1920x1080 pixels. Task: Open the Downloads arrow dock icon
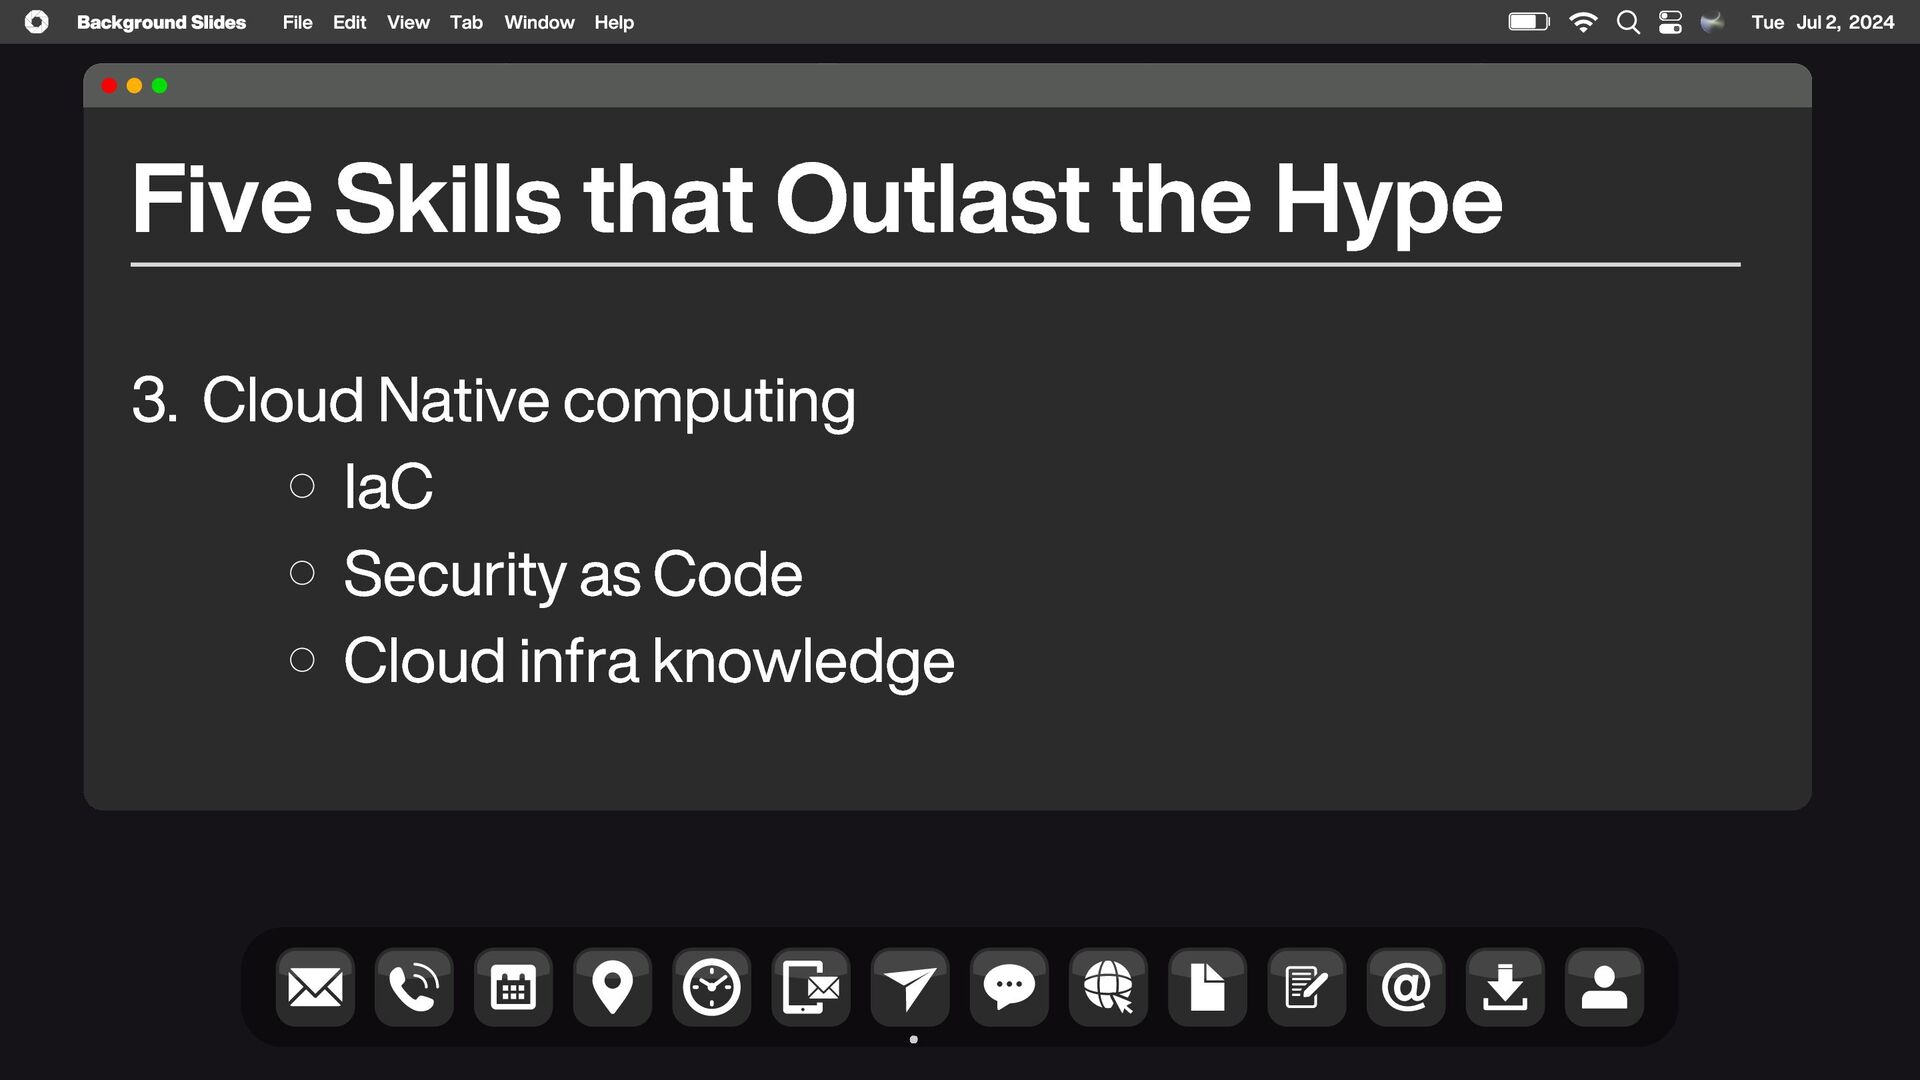pos(1505,988)
